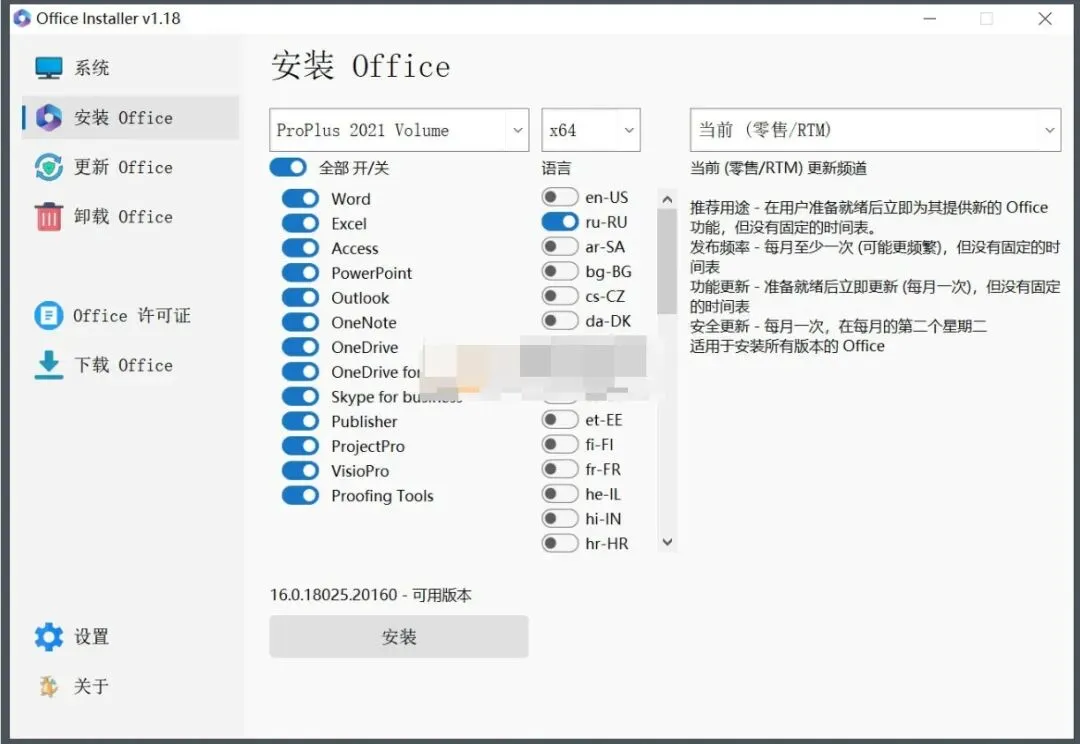Open the 系统 page in sidebar
Image resolution: width=1080 pixels, height=744 pixels.
pyautogui.click(x=131, y=68)
